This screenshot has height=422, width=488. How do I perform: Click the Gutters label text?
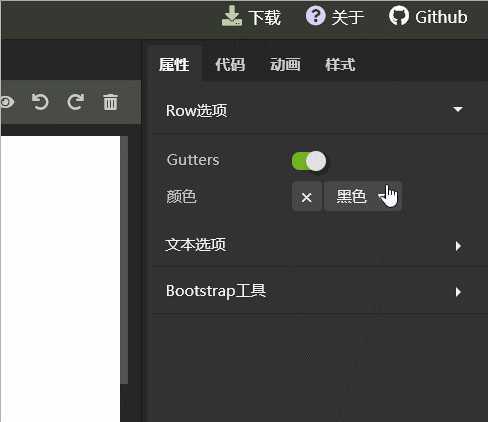193,160
